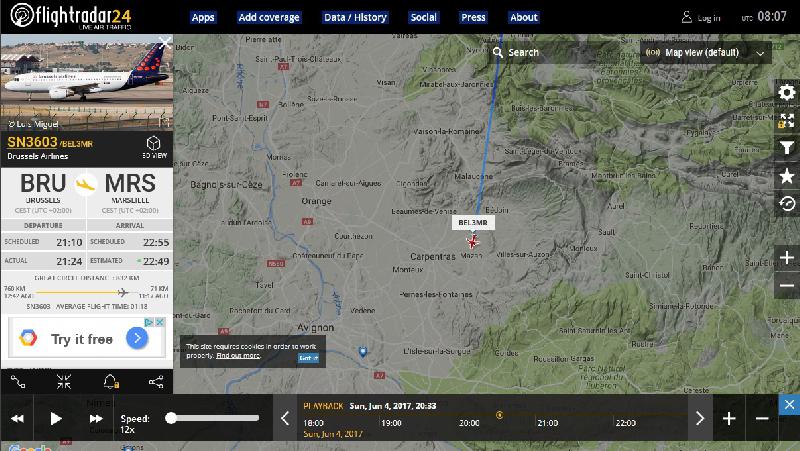Click the BRU departure airport code
The width and height of the screenshot is (800, 451).
pyautogui.click(x=43, y=184)
